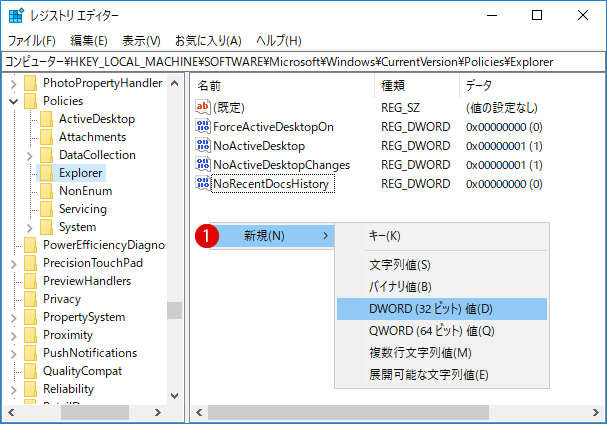Click the NonEnum folder icon
The height and width of the screenshot is (424, 607).
point(46,191)
